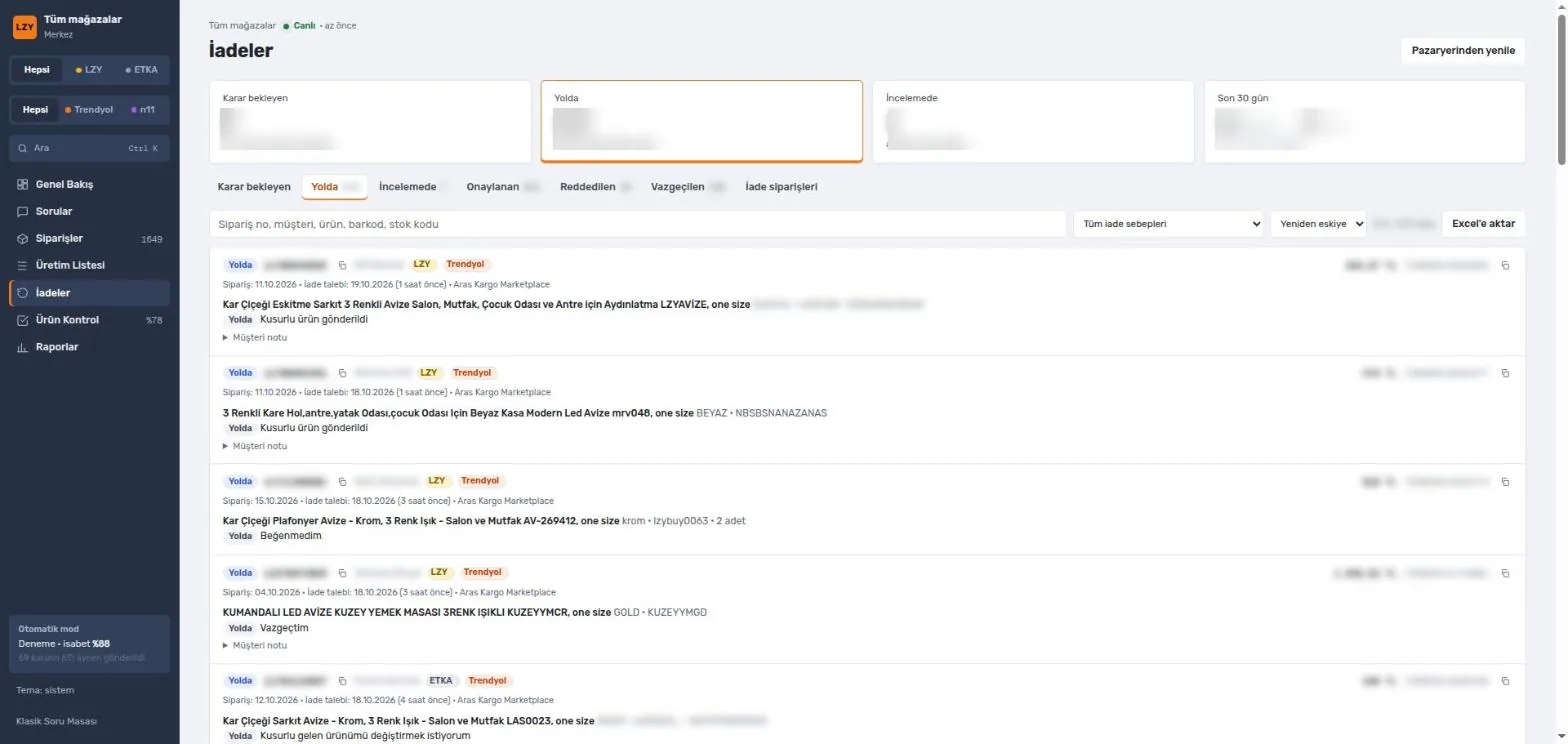Screen dimensions: 1568x744
Task: Filter marketplace to n11 only
Action: point(143,110)
